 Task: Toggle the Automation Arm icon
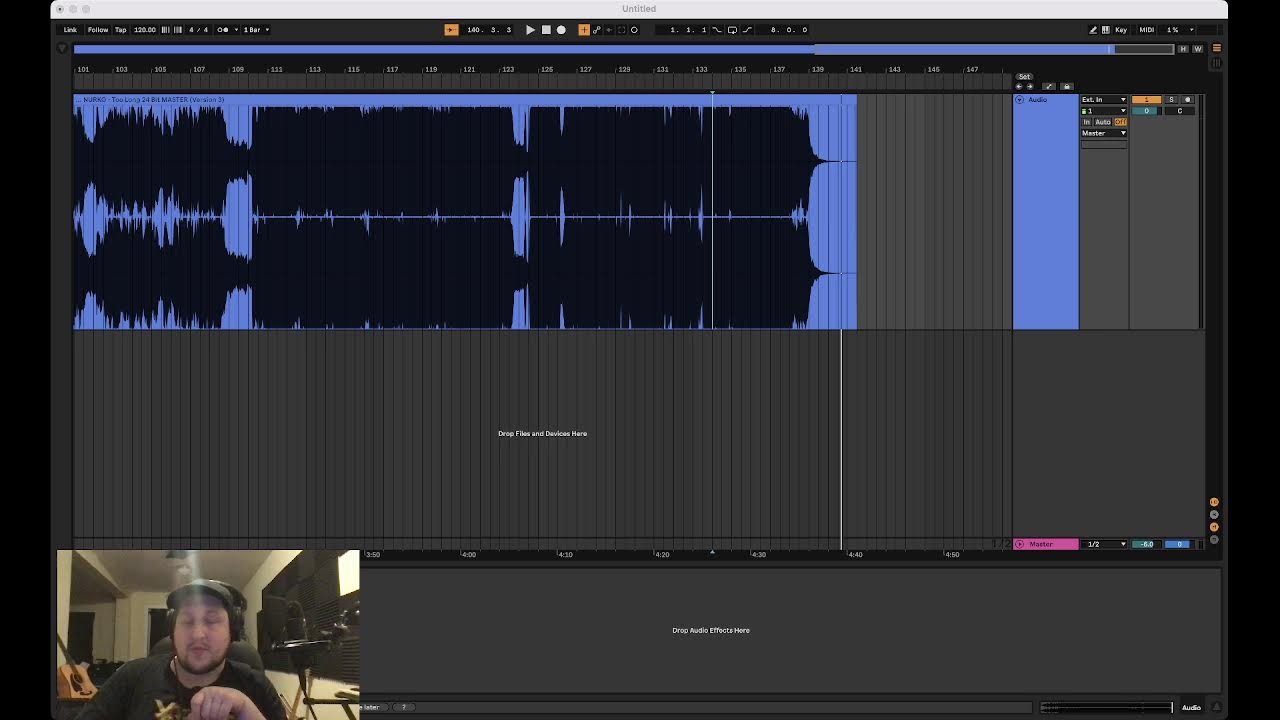click(x=597, y=30)
